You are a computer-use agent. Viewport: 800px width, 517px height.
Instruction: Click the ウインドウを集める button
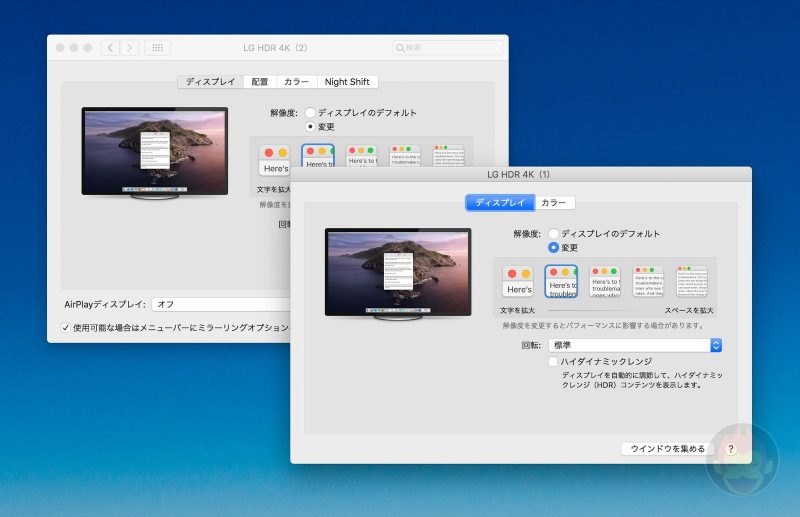(x=668, y=449)
